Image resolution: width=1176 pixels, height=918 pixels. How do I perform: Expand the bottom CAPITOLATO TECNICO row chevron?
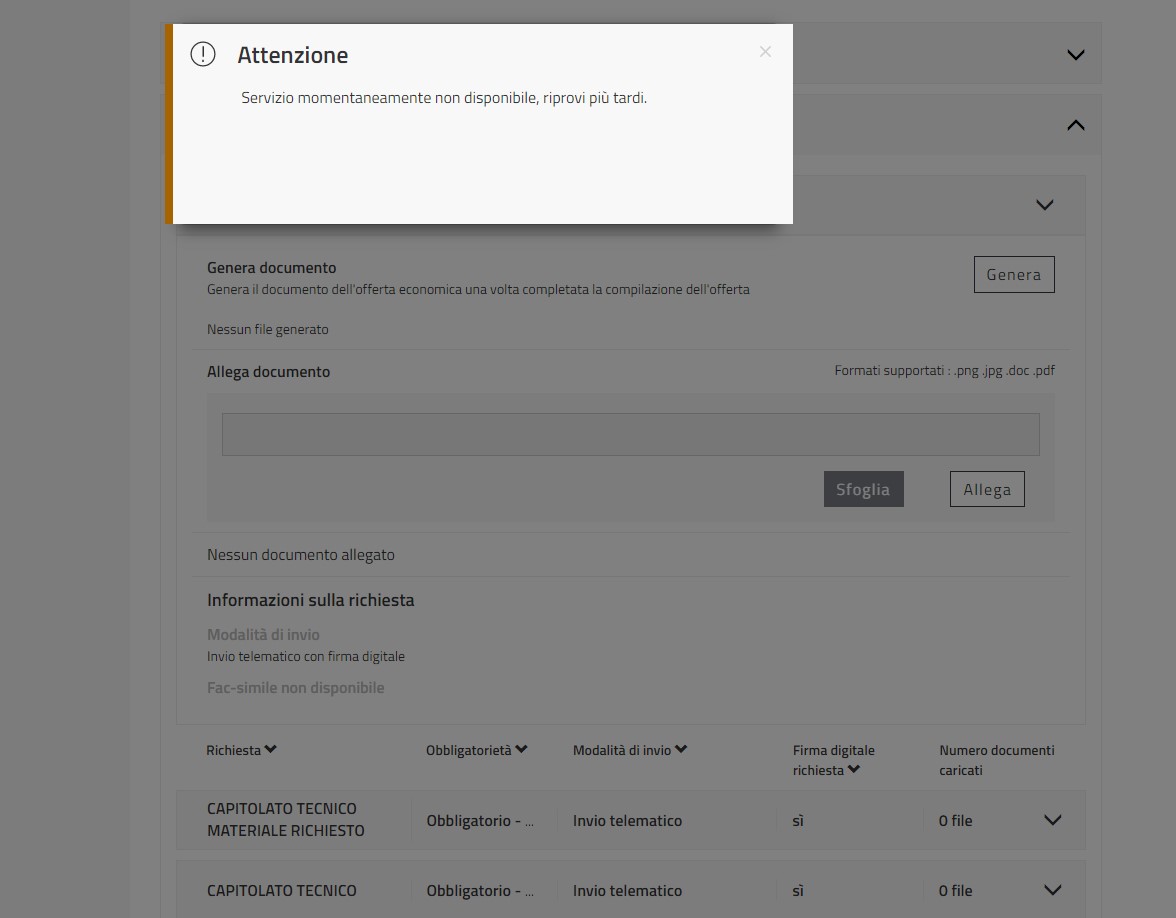tap(1052, 890)
